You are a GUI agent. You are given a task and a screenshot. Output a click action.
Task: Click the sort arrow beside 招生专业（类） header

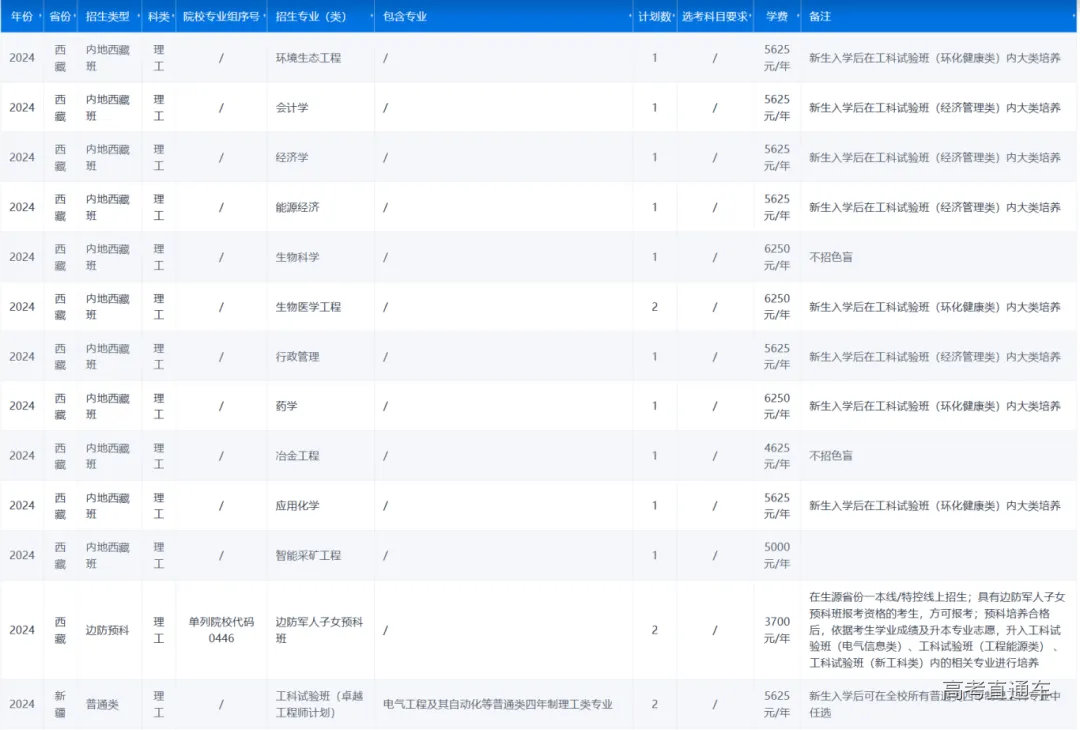[x=370, y=17]
